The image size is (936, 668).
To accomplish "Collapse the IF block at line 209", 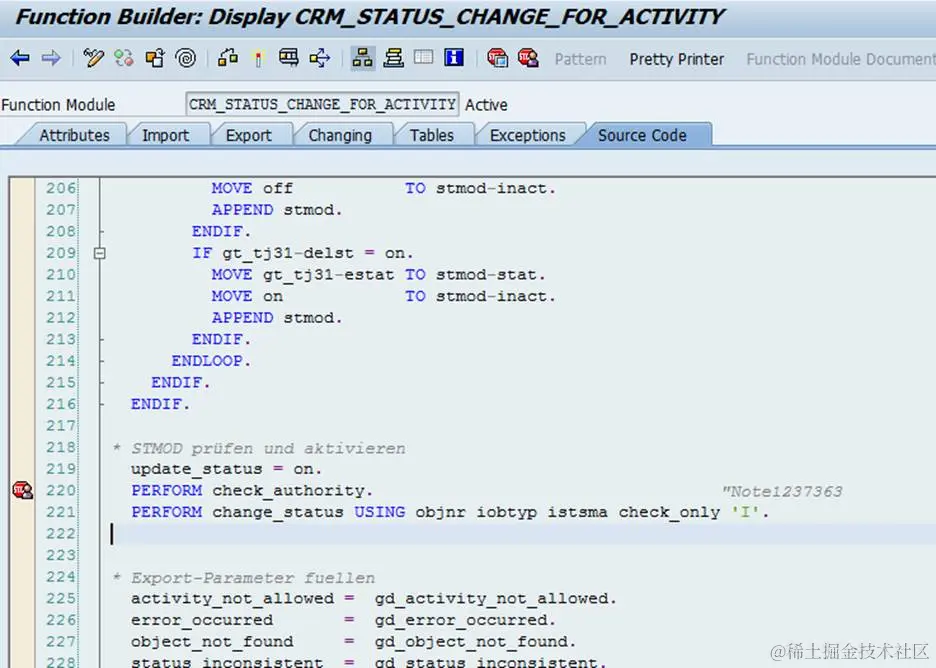I will 100,253.
